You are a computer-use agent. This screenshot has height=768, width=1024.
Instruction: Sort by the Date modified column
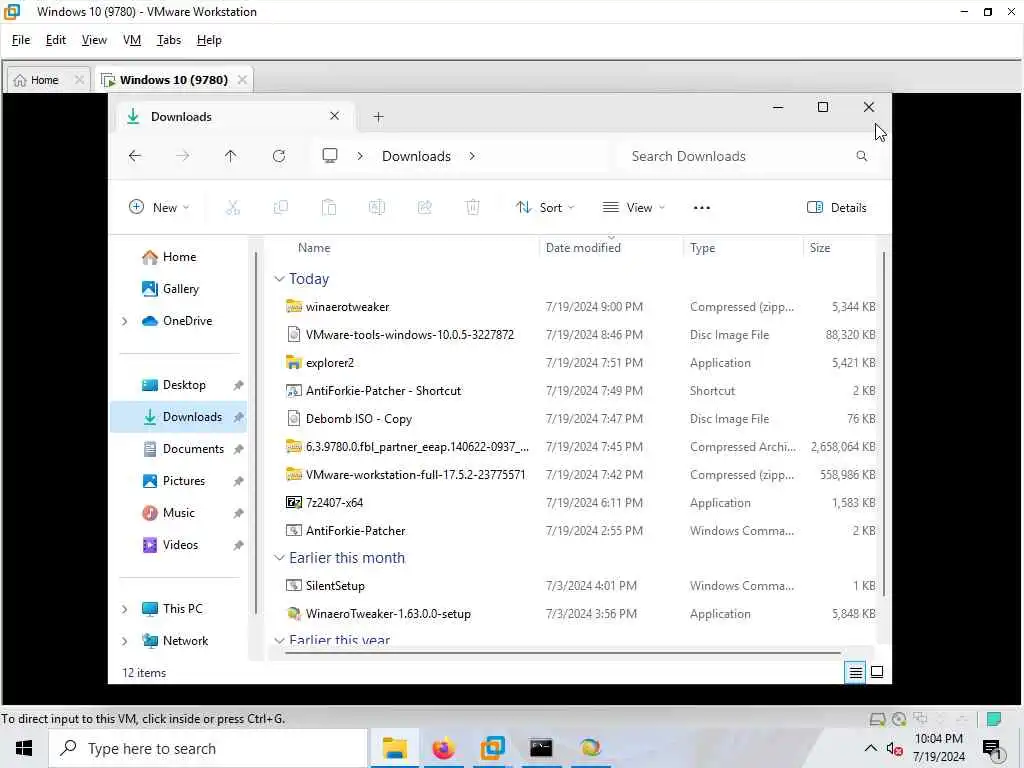[583, 248]
